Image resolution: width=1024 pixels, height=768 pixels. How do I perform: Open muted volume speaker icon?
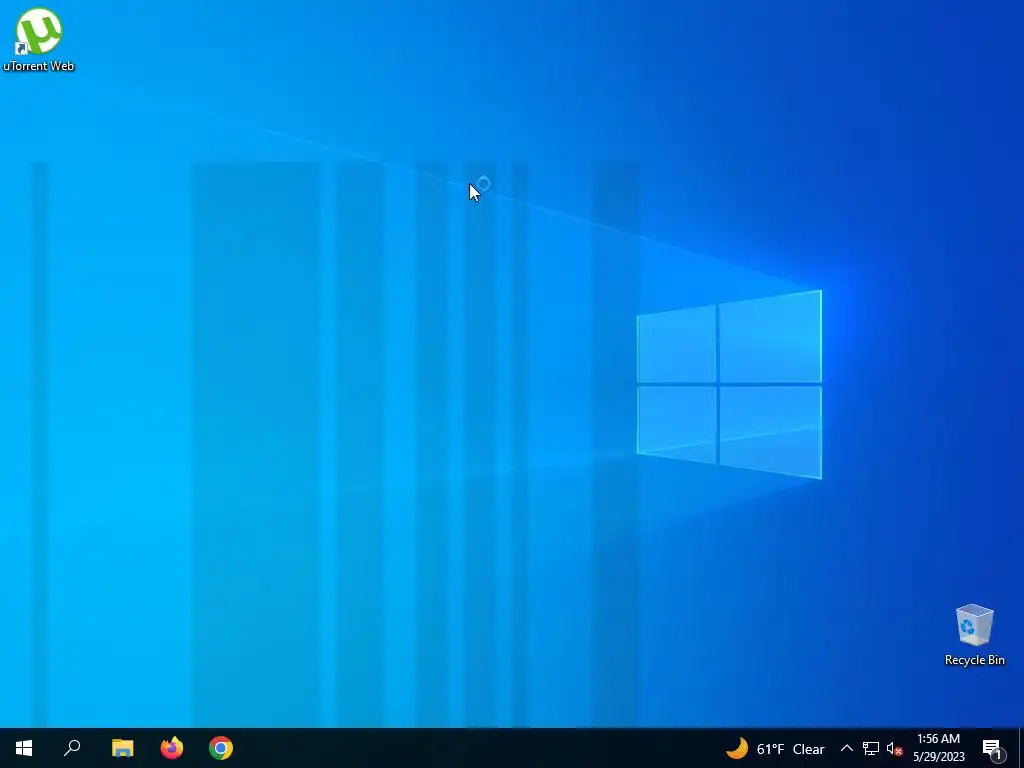(x=894, y=748)
